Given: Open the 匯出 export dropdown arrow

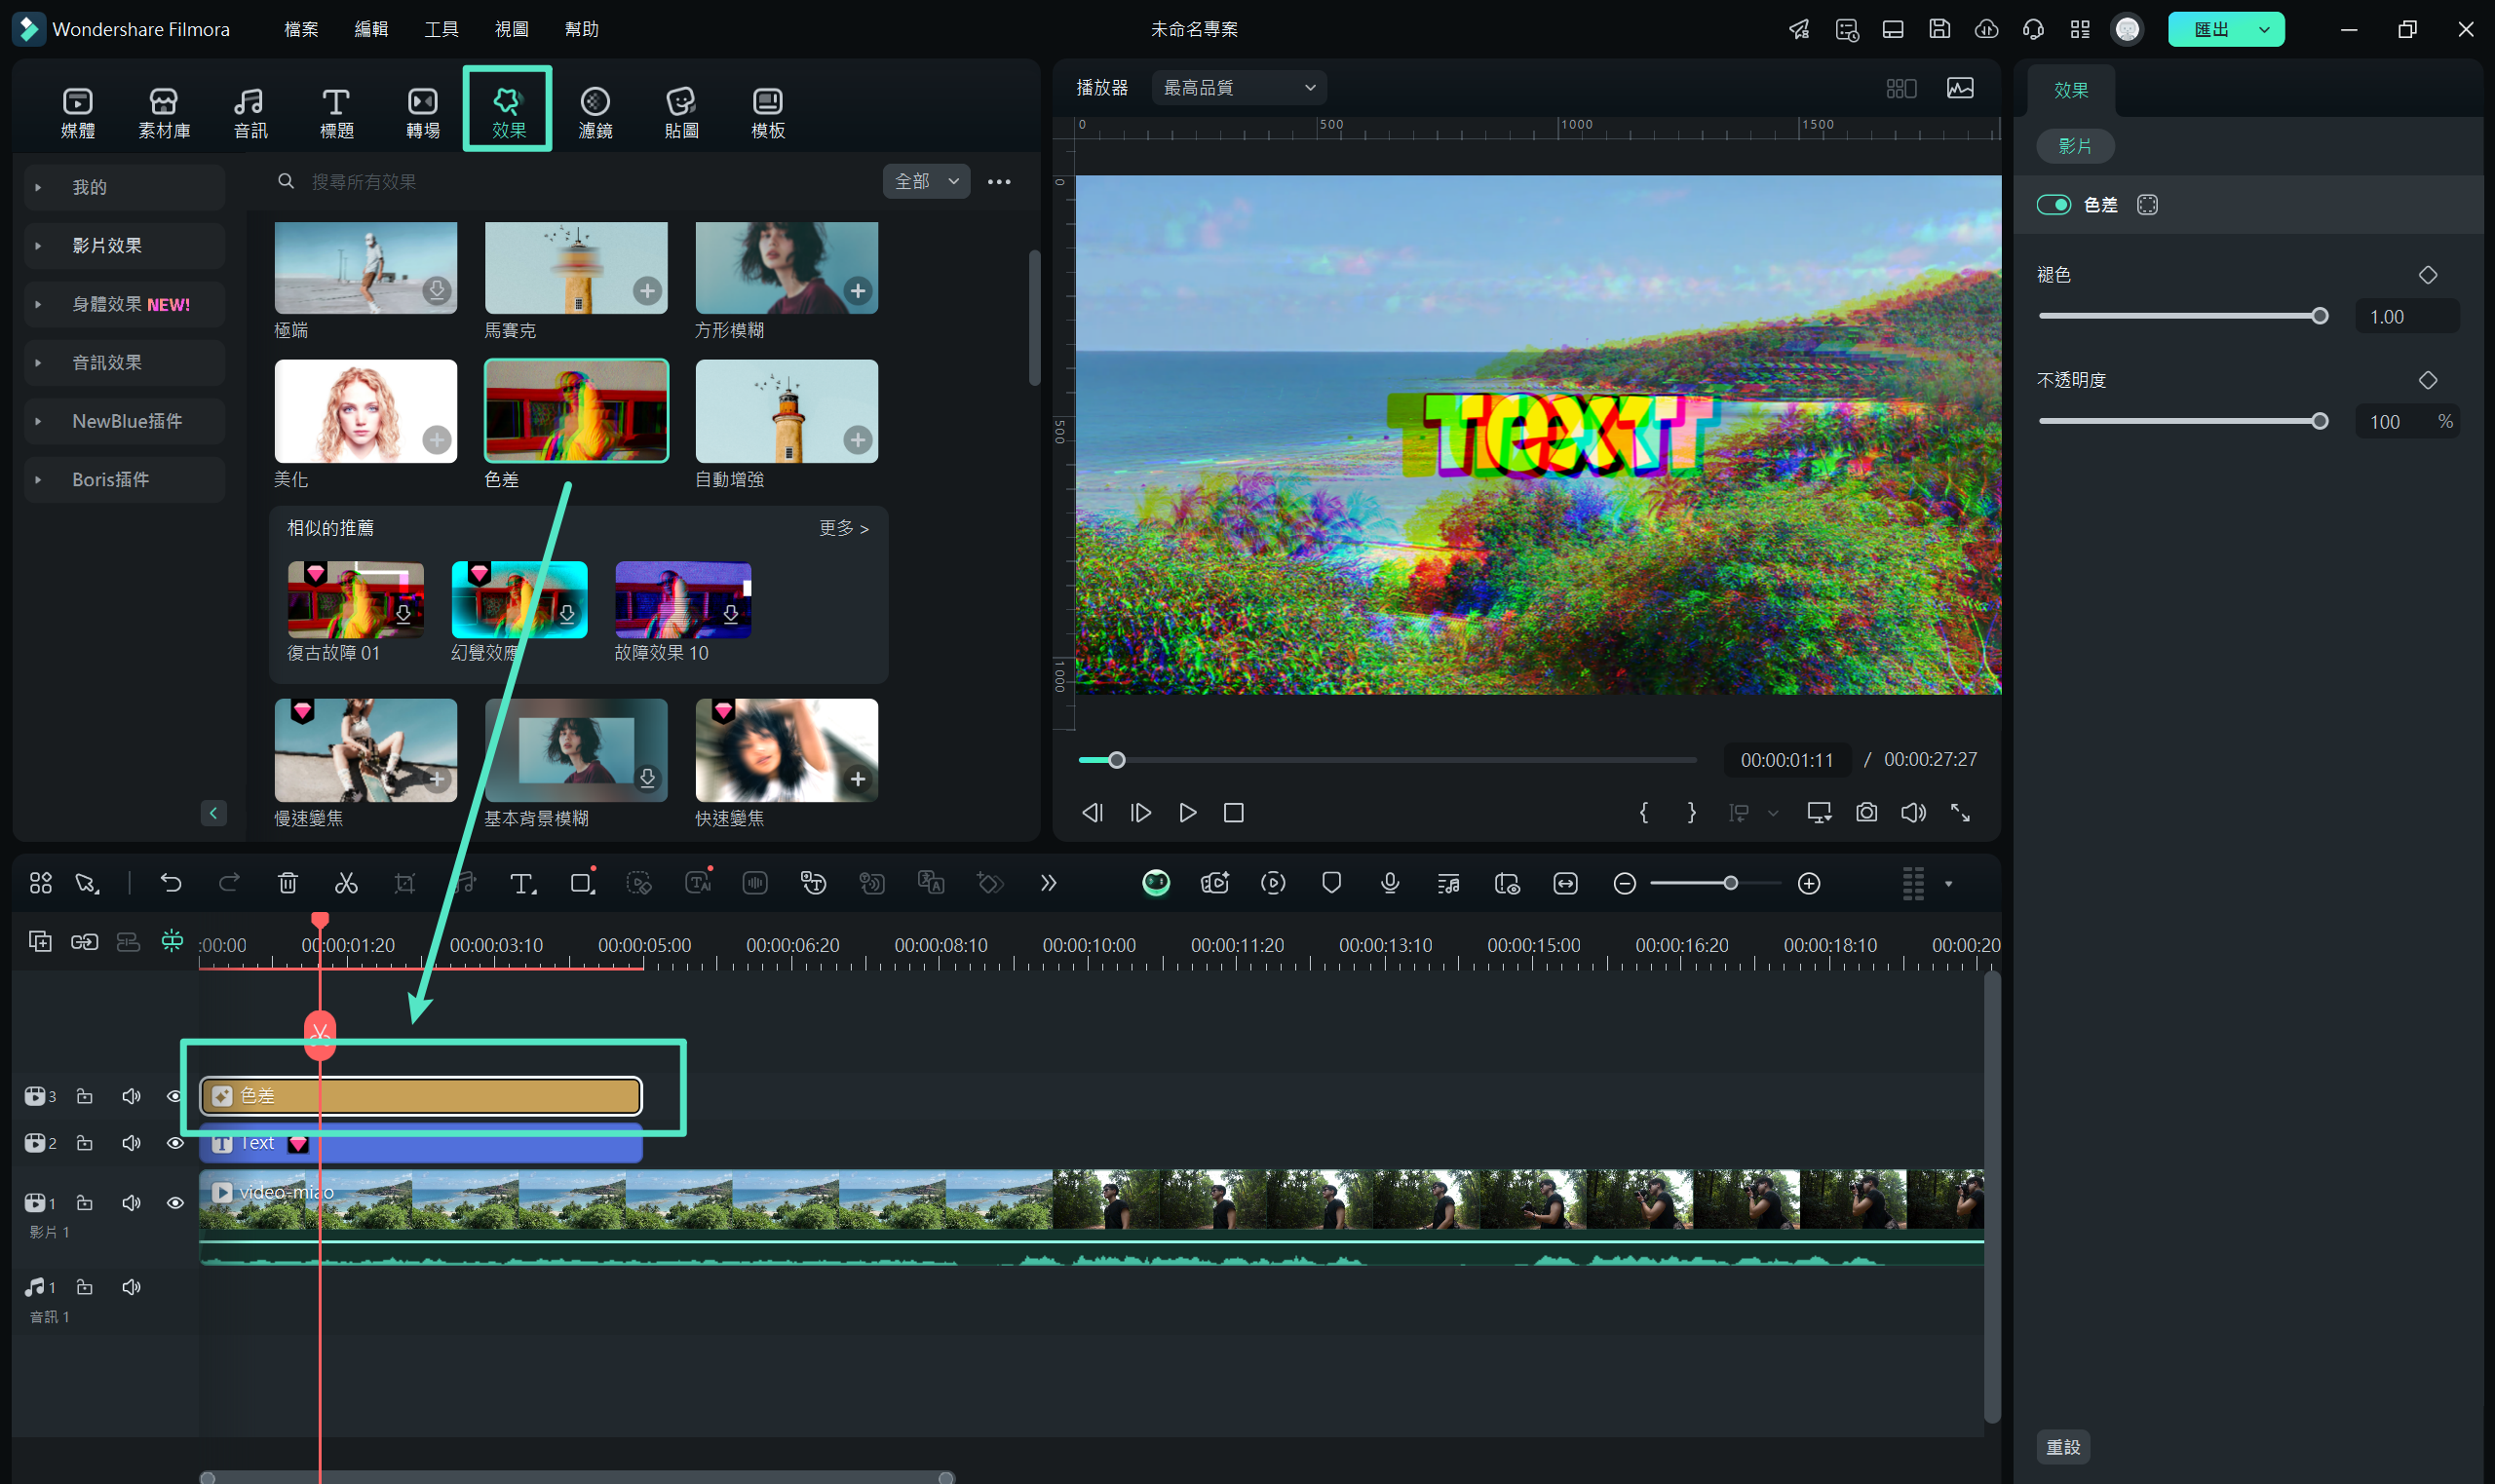Looking at the screenshot, I should pyautogui.click(x=2264, y=30).
